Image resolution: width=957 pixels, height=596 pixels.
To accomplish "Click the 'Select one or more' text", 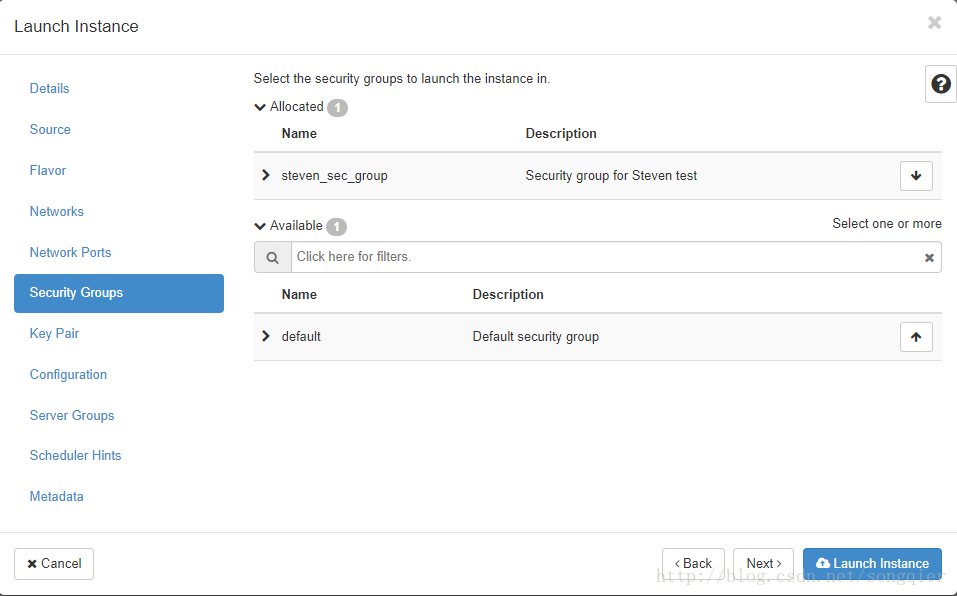I will tap(887, 224).
